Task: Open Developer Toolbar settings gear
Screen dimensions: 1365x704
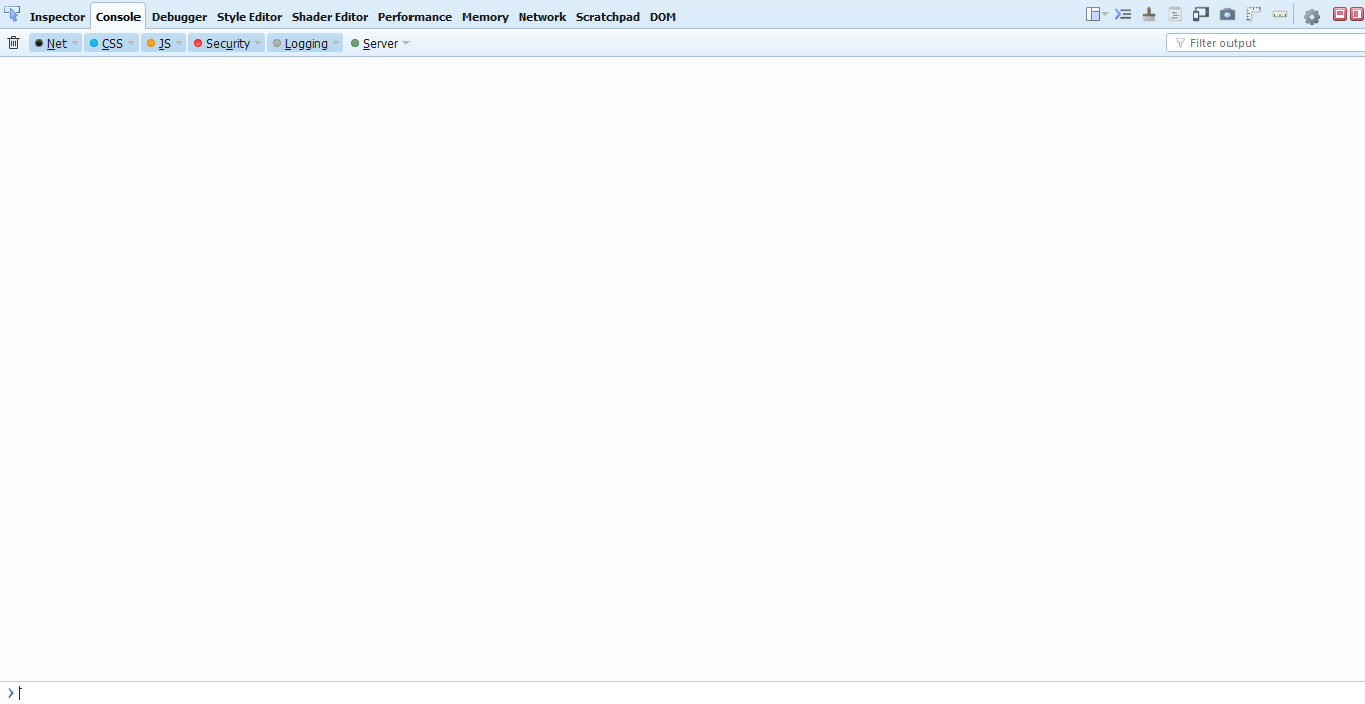Action: click(x=1311, y=15)
